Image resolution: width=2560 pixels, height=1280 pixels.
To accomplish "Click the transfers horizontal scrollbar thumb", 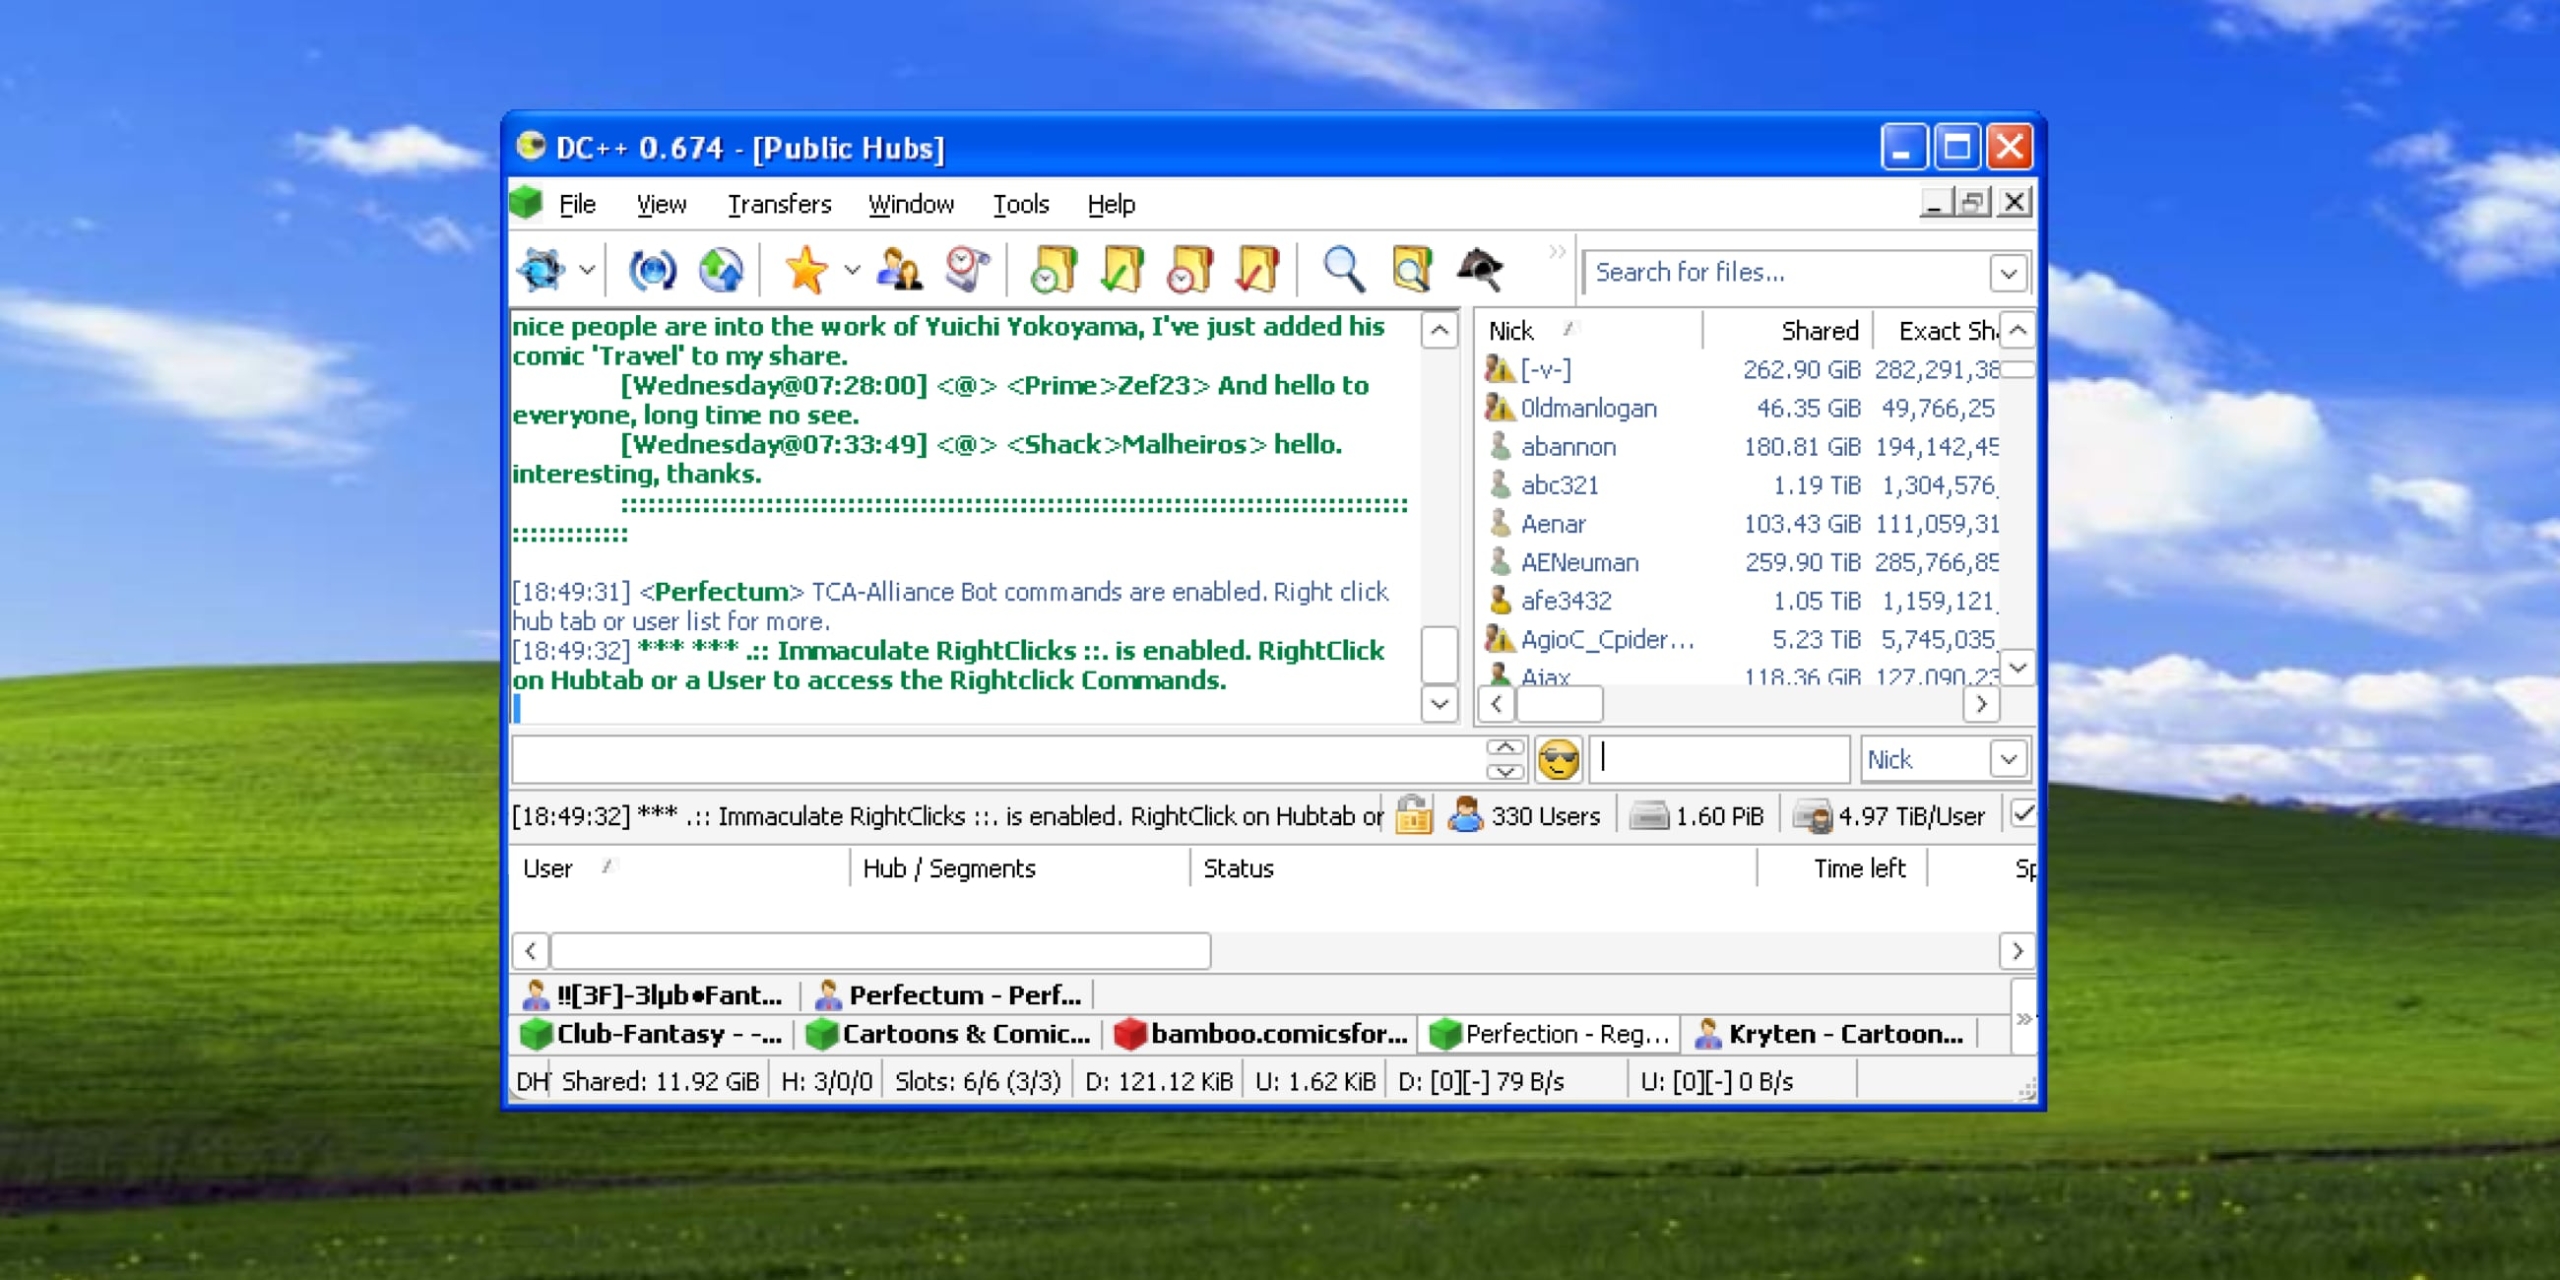I will [x=881, y=950].
